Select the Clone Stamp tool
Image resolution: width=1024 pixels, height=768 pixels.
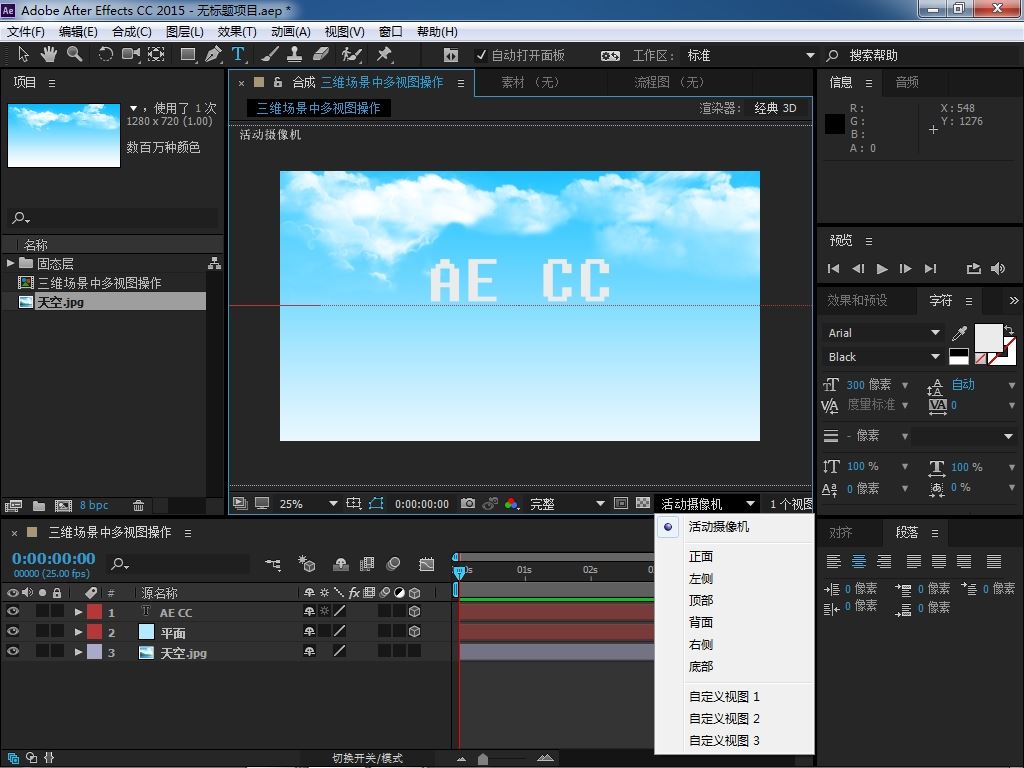295,55
